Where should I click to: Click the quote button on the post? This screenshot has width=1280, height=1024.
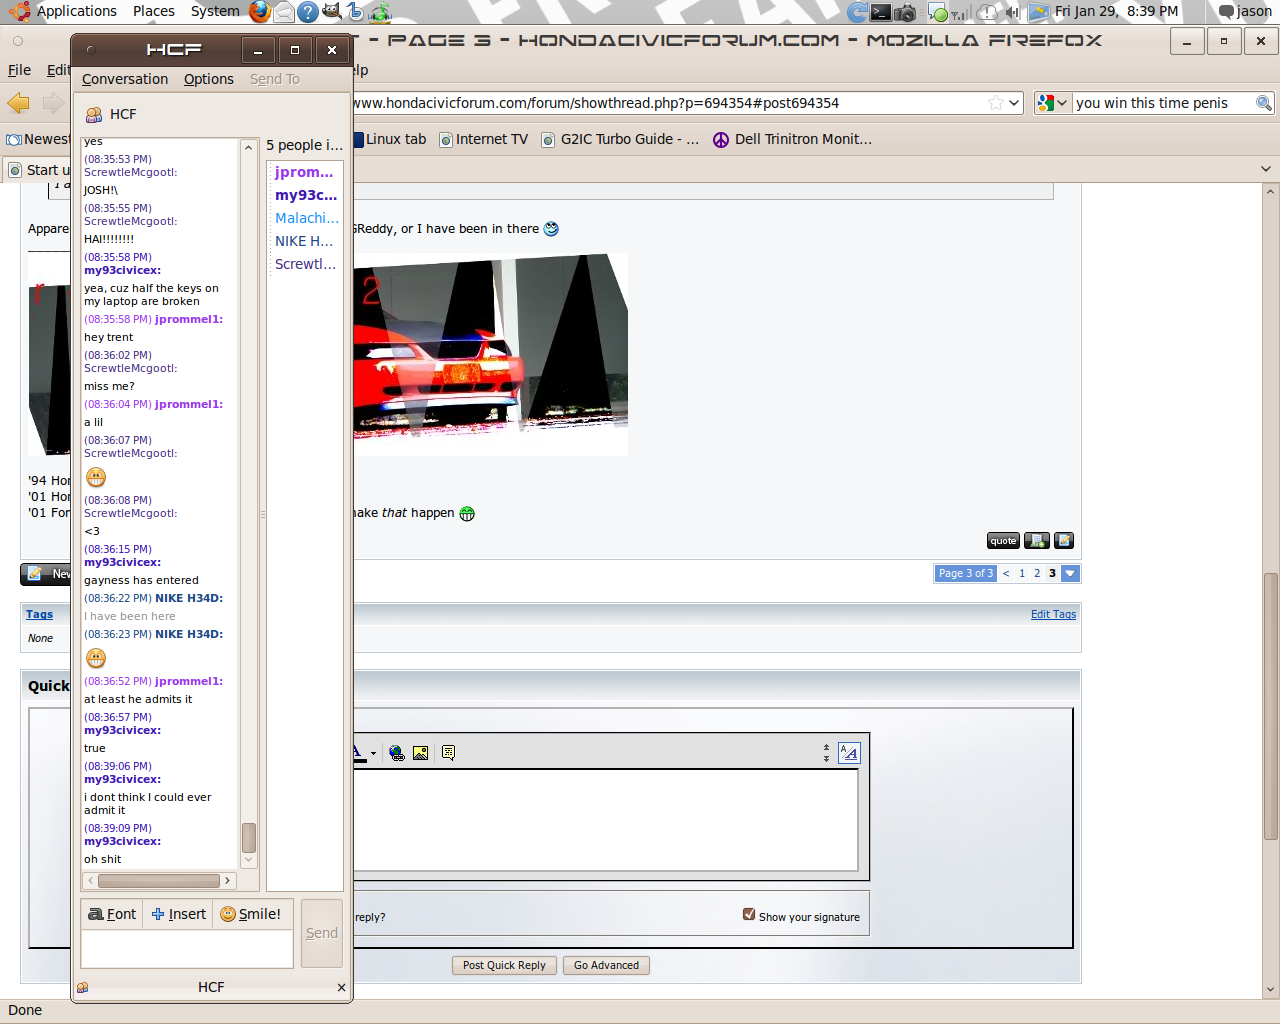[x=1003, y=541]
